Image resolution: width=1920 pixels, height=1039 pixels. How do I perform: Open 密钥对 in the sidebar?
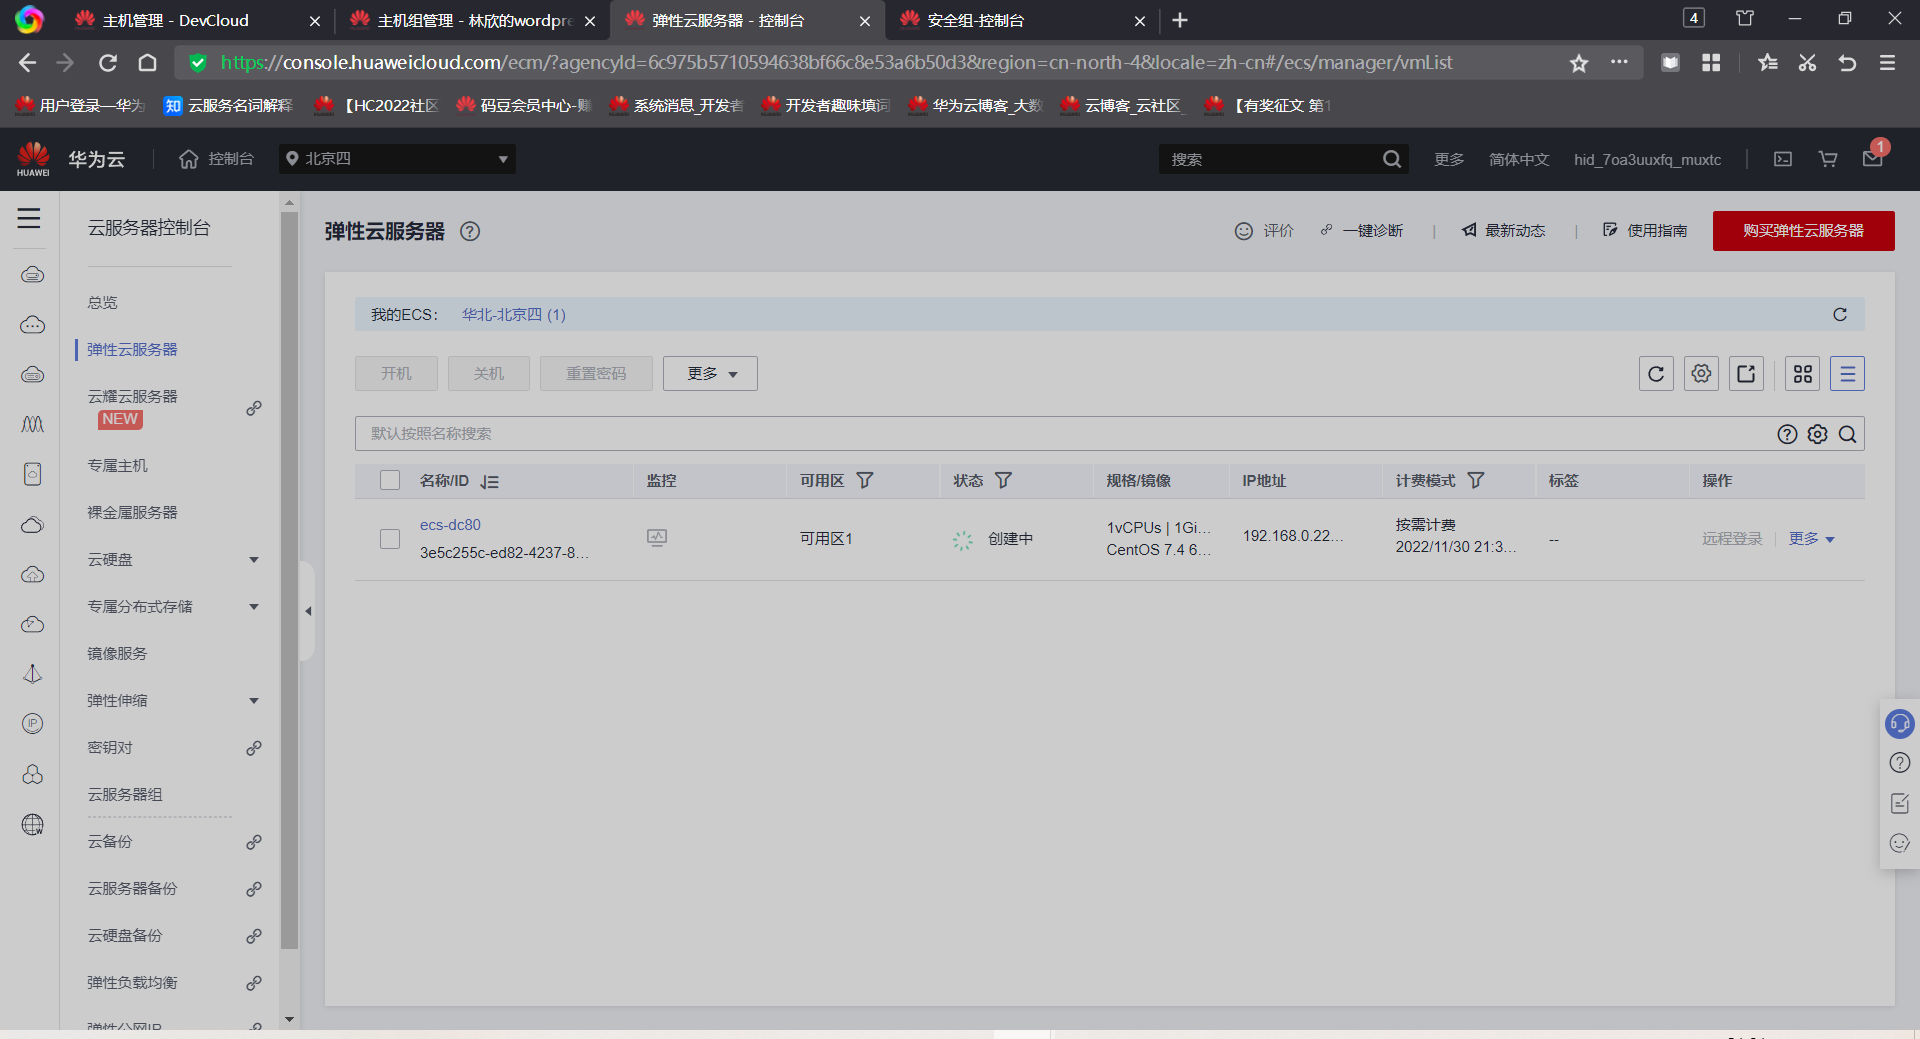coord(110,748)
